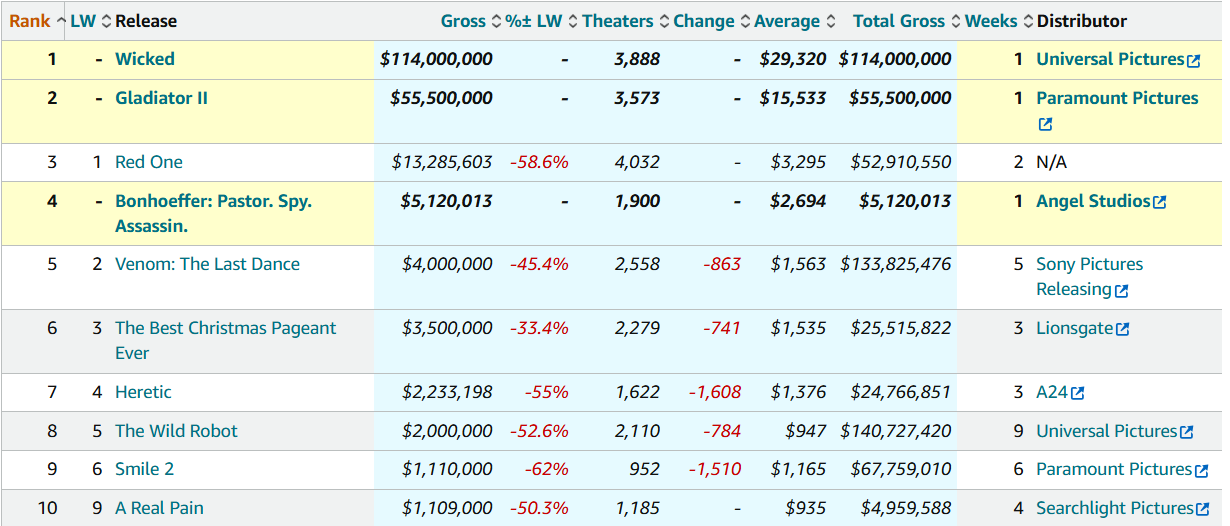Sort by Theaters column header

point(618,21)
